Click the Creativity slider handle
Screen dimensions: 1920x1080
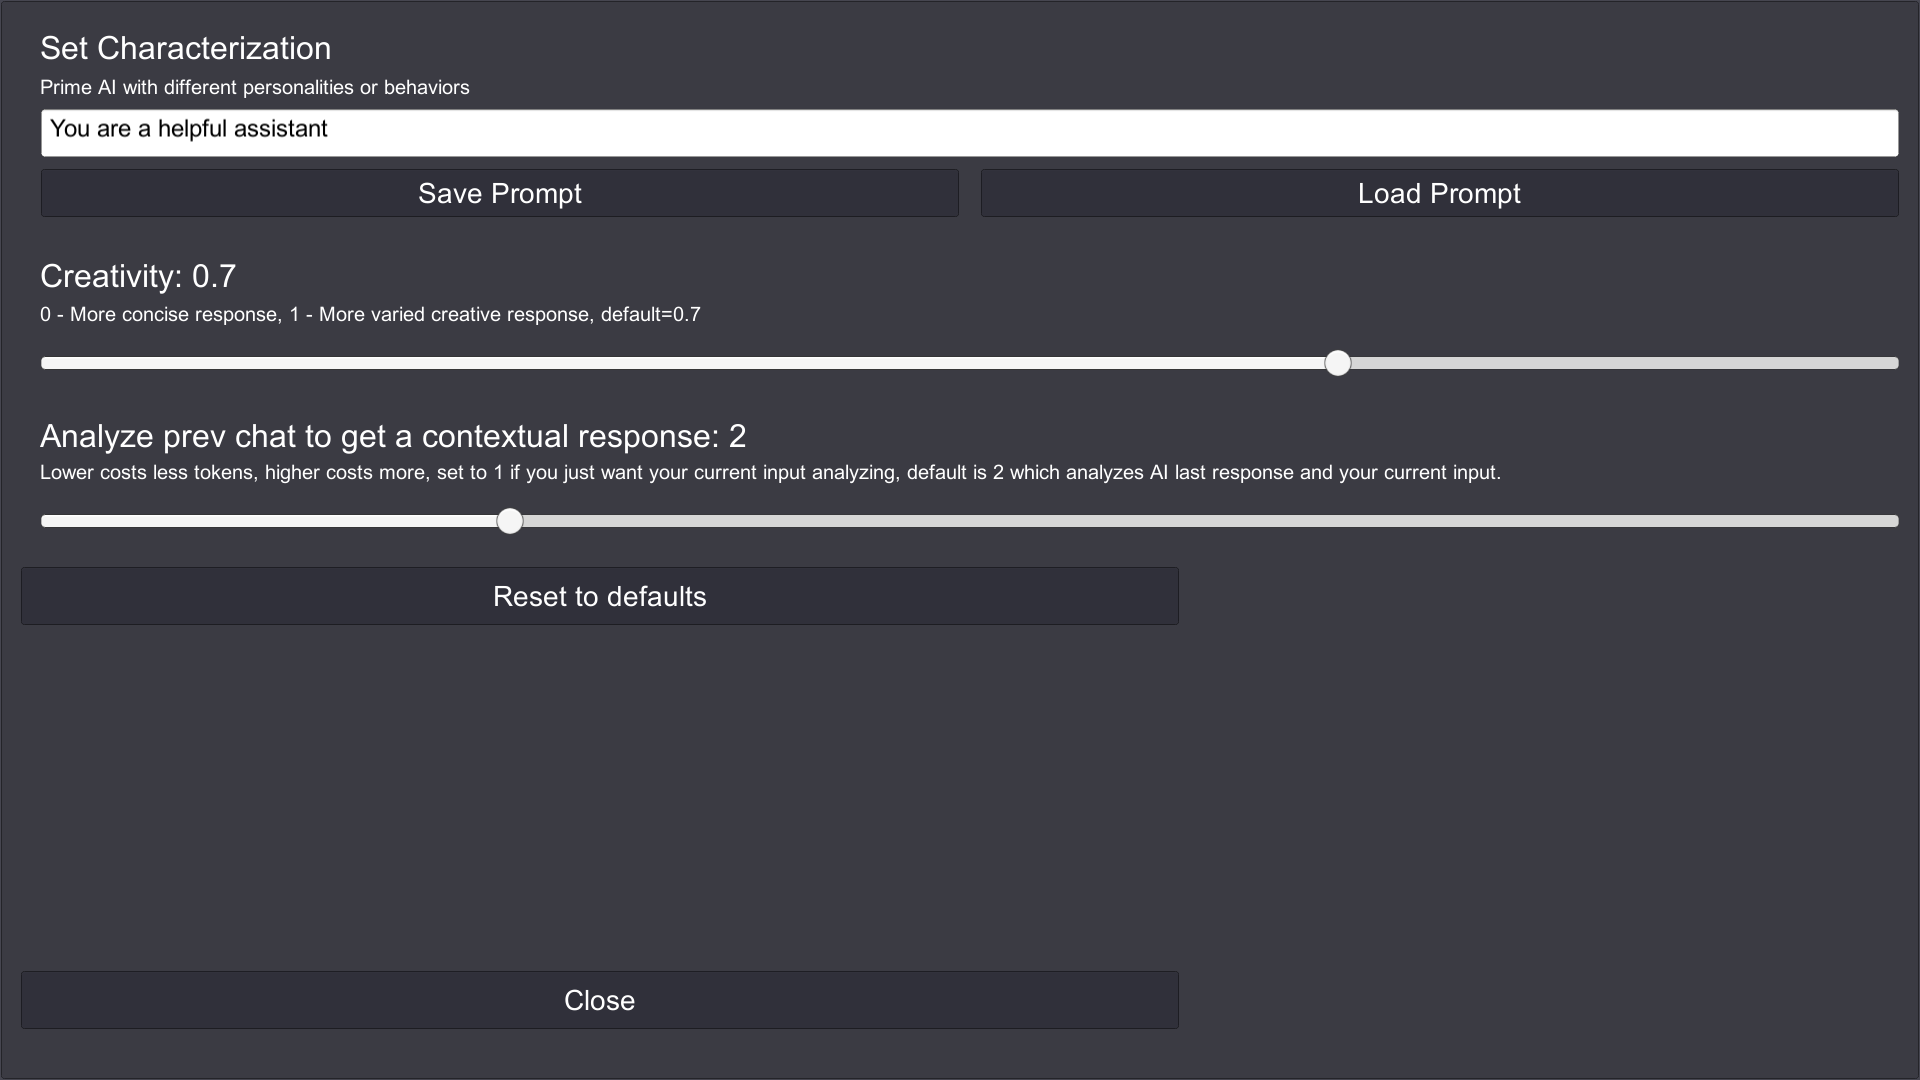pos(1337,363)
